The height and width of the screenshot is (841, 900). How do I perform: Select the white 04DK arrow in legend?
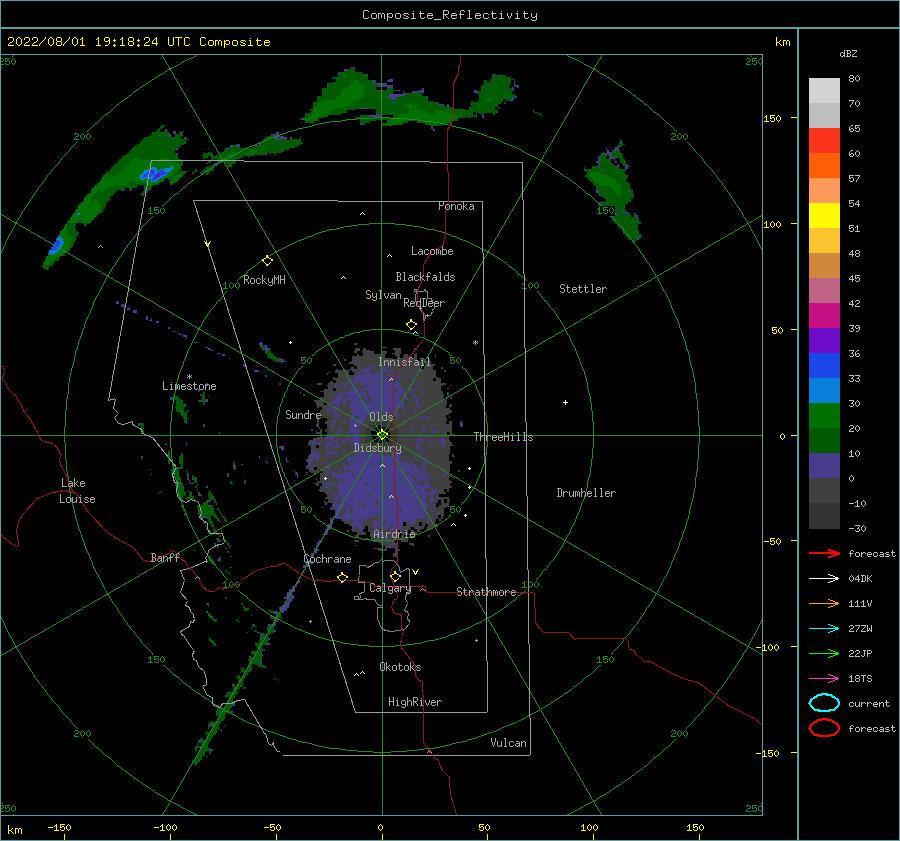824,578
